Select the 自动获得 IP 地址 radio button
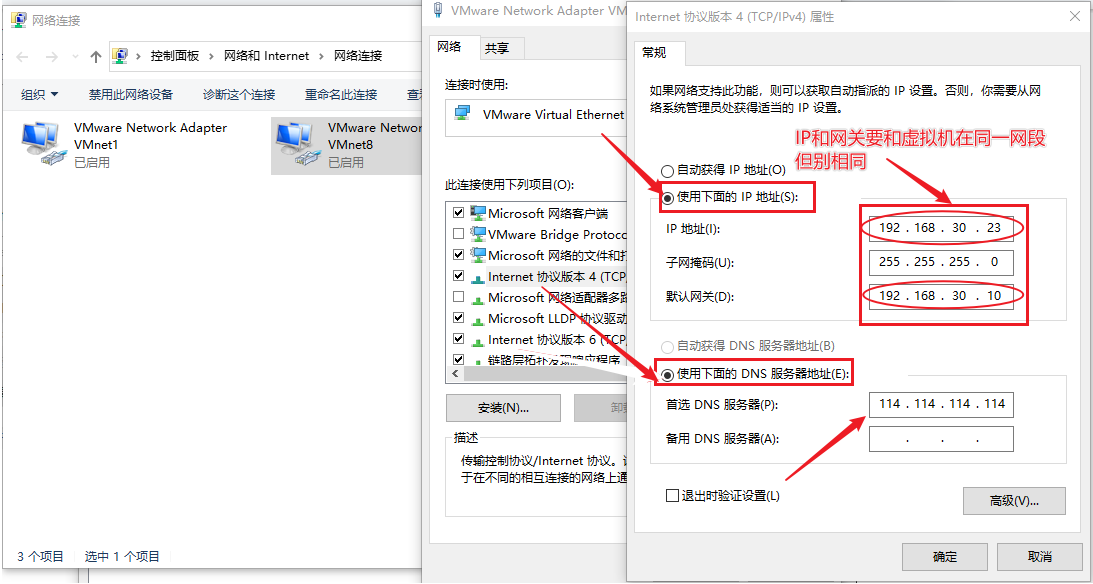 coord(667,171)
